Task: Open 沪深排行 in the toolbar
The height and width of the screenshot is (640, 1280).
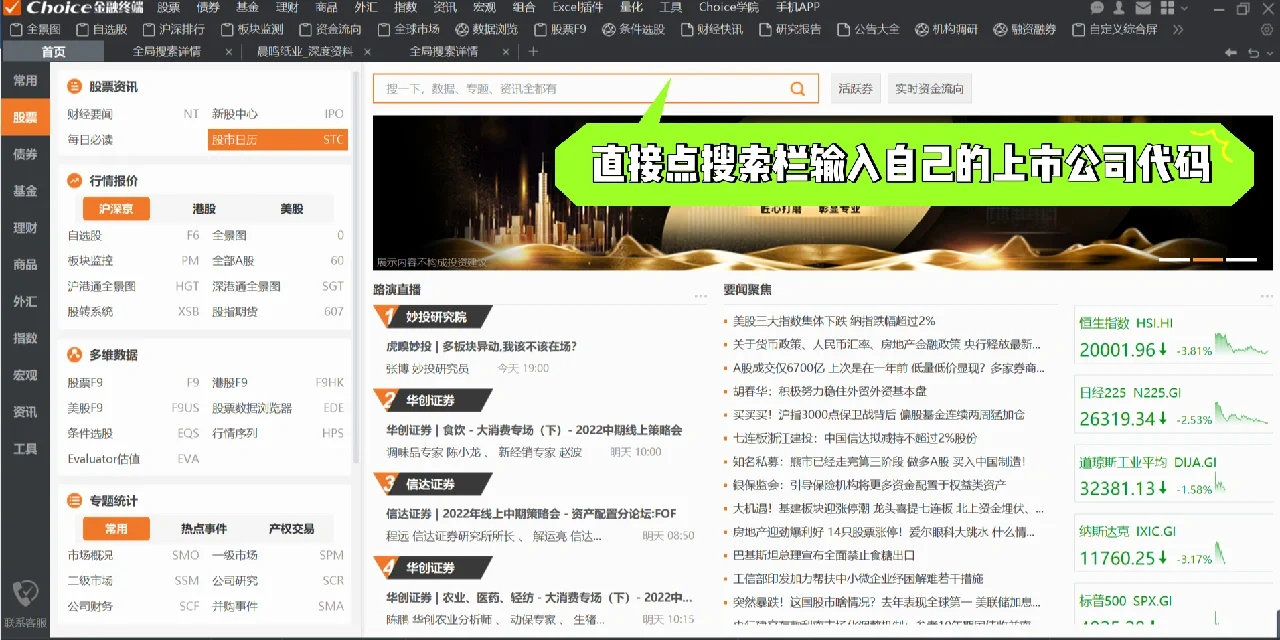Action: point(174,29)
